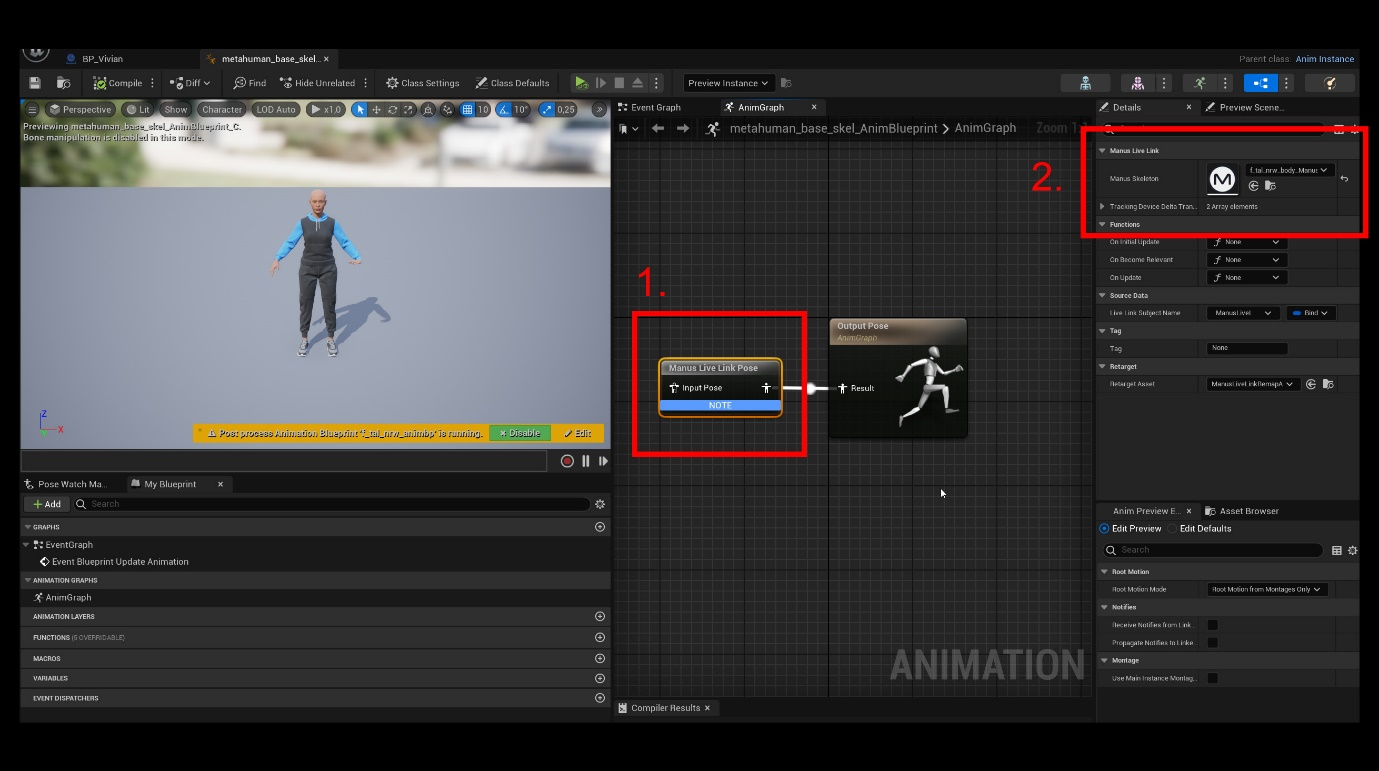The width and height of the screenshot is (1379, 771).
Task: Click the green Disable button in warning
Action: pos(520,433)
